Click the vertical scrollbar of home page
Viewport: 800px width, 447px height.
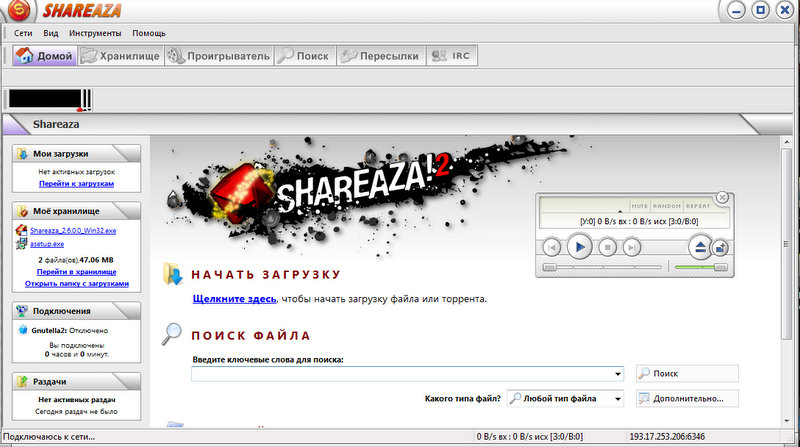pyautogui.click(x=786, y=245)
